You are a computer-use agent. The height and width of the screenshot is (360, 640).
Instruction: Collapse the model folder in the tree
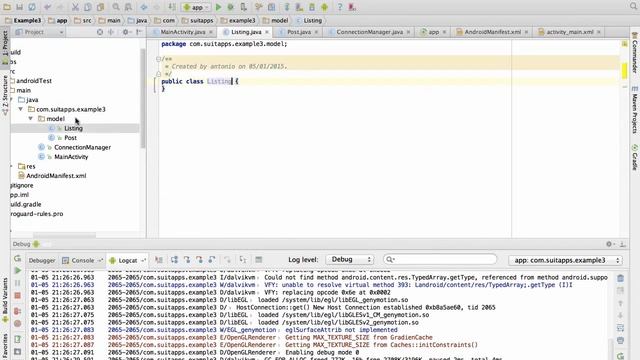[x=31, y=119]
